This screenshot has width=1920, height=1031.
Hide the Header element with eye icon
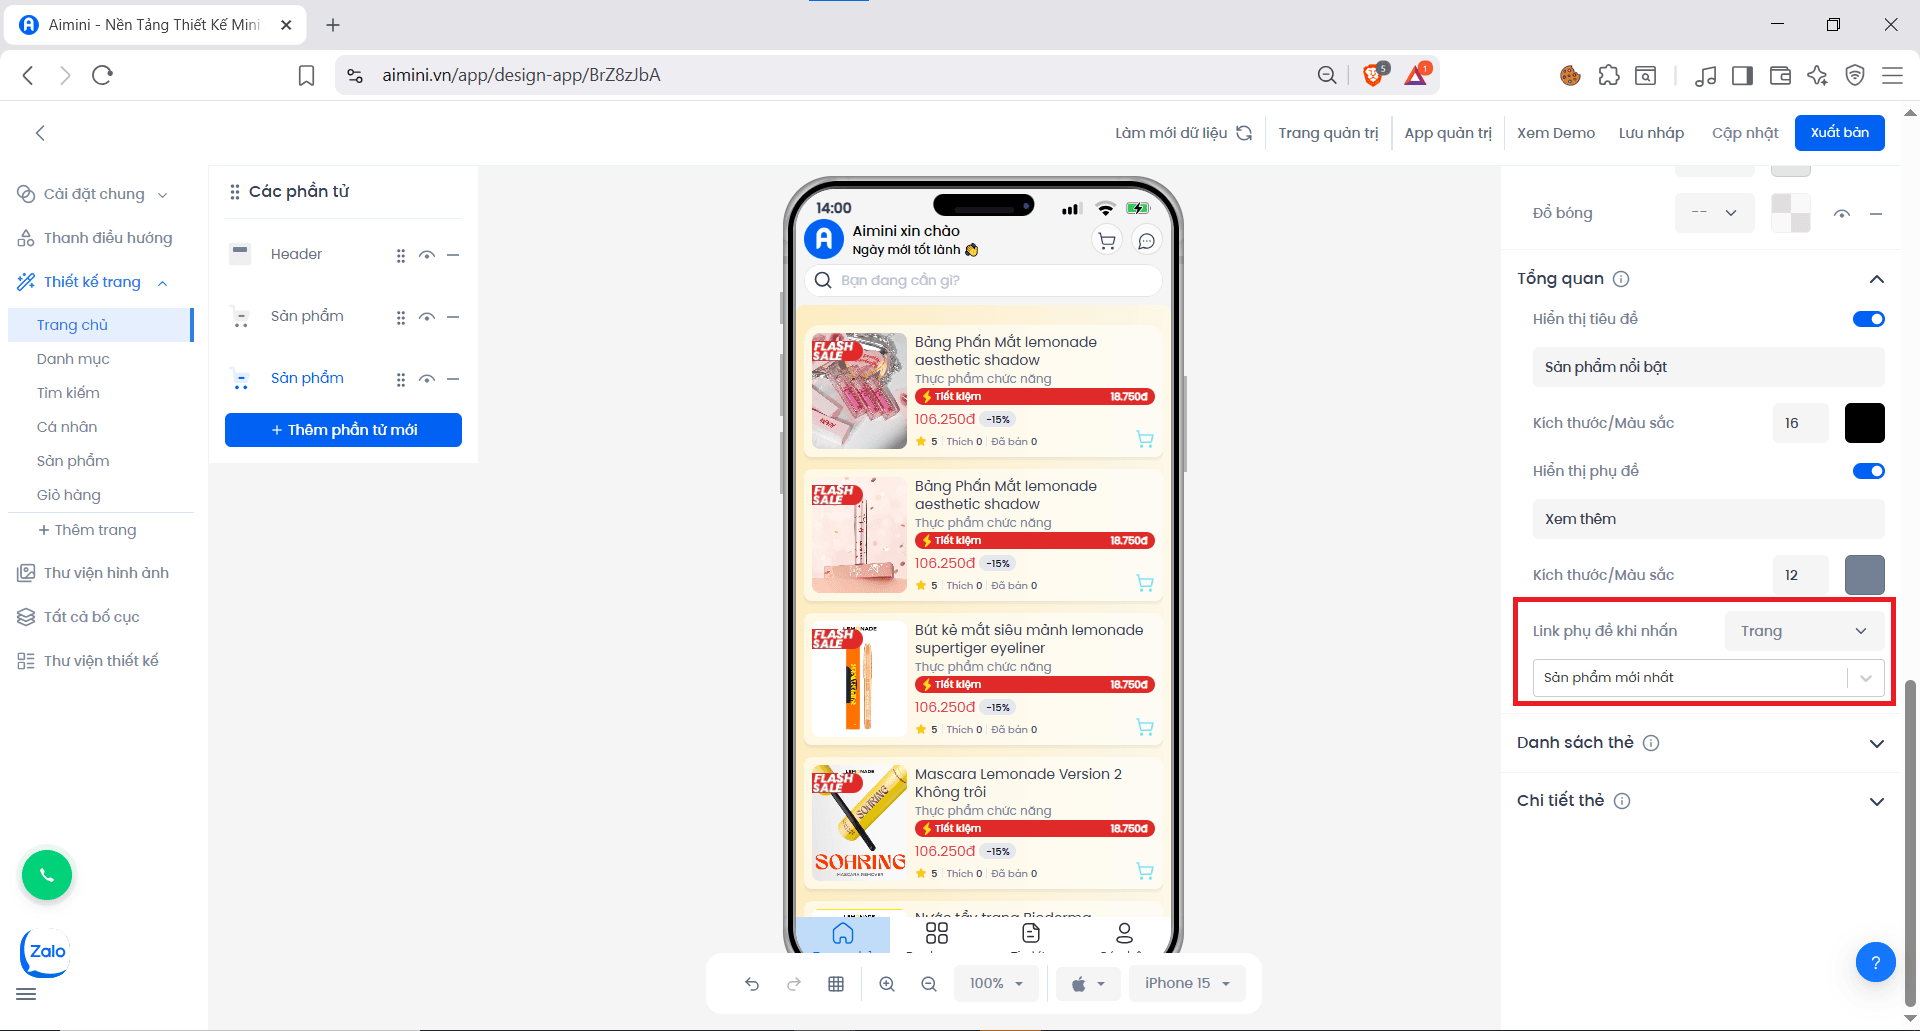pos(427,255)
